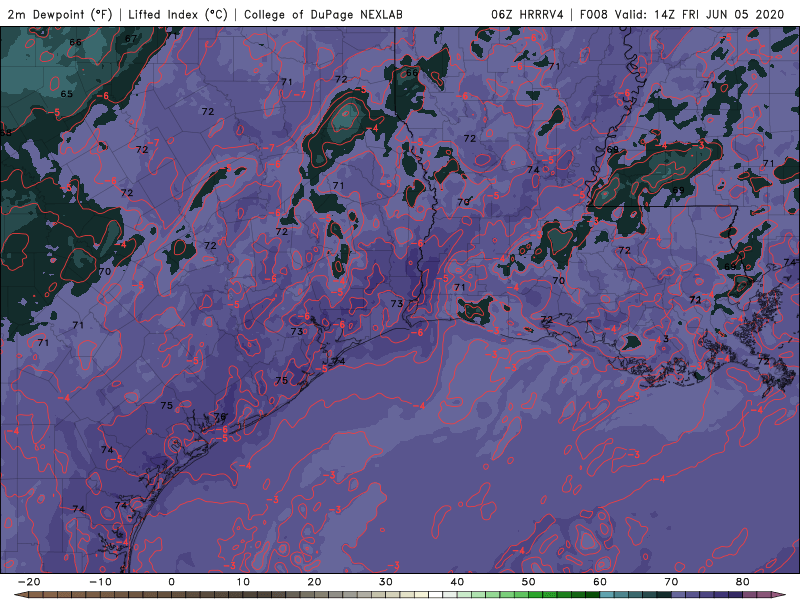Click the "Lifted Index (°C)" title text
This screenshot has width=800, height=600.
coord(178,14)
